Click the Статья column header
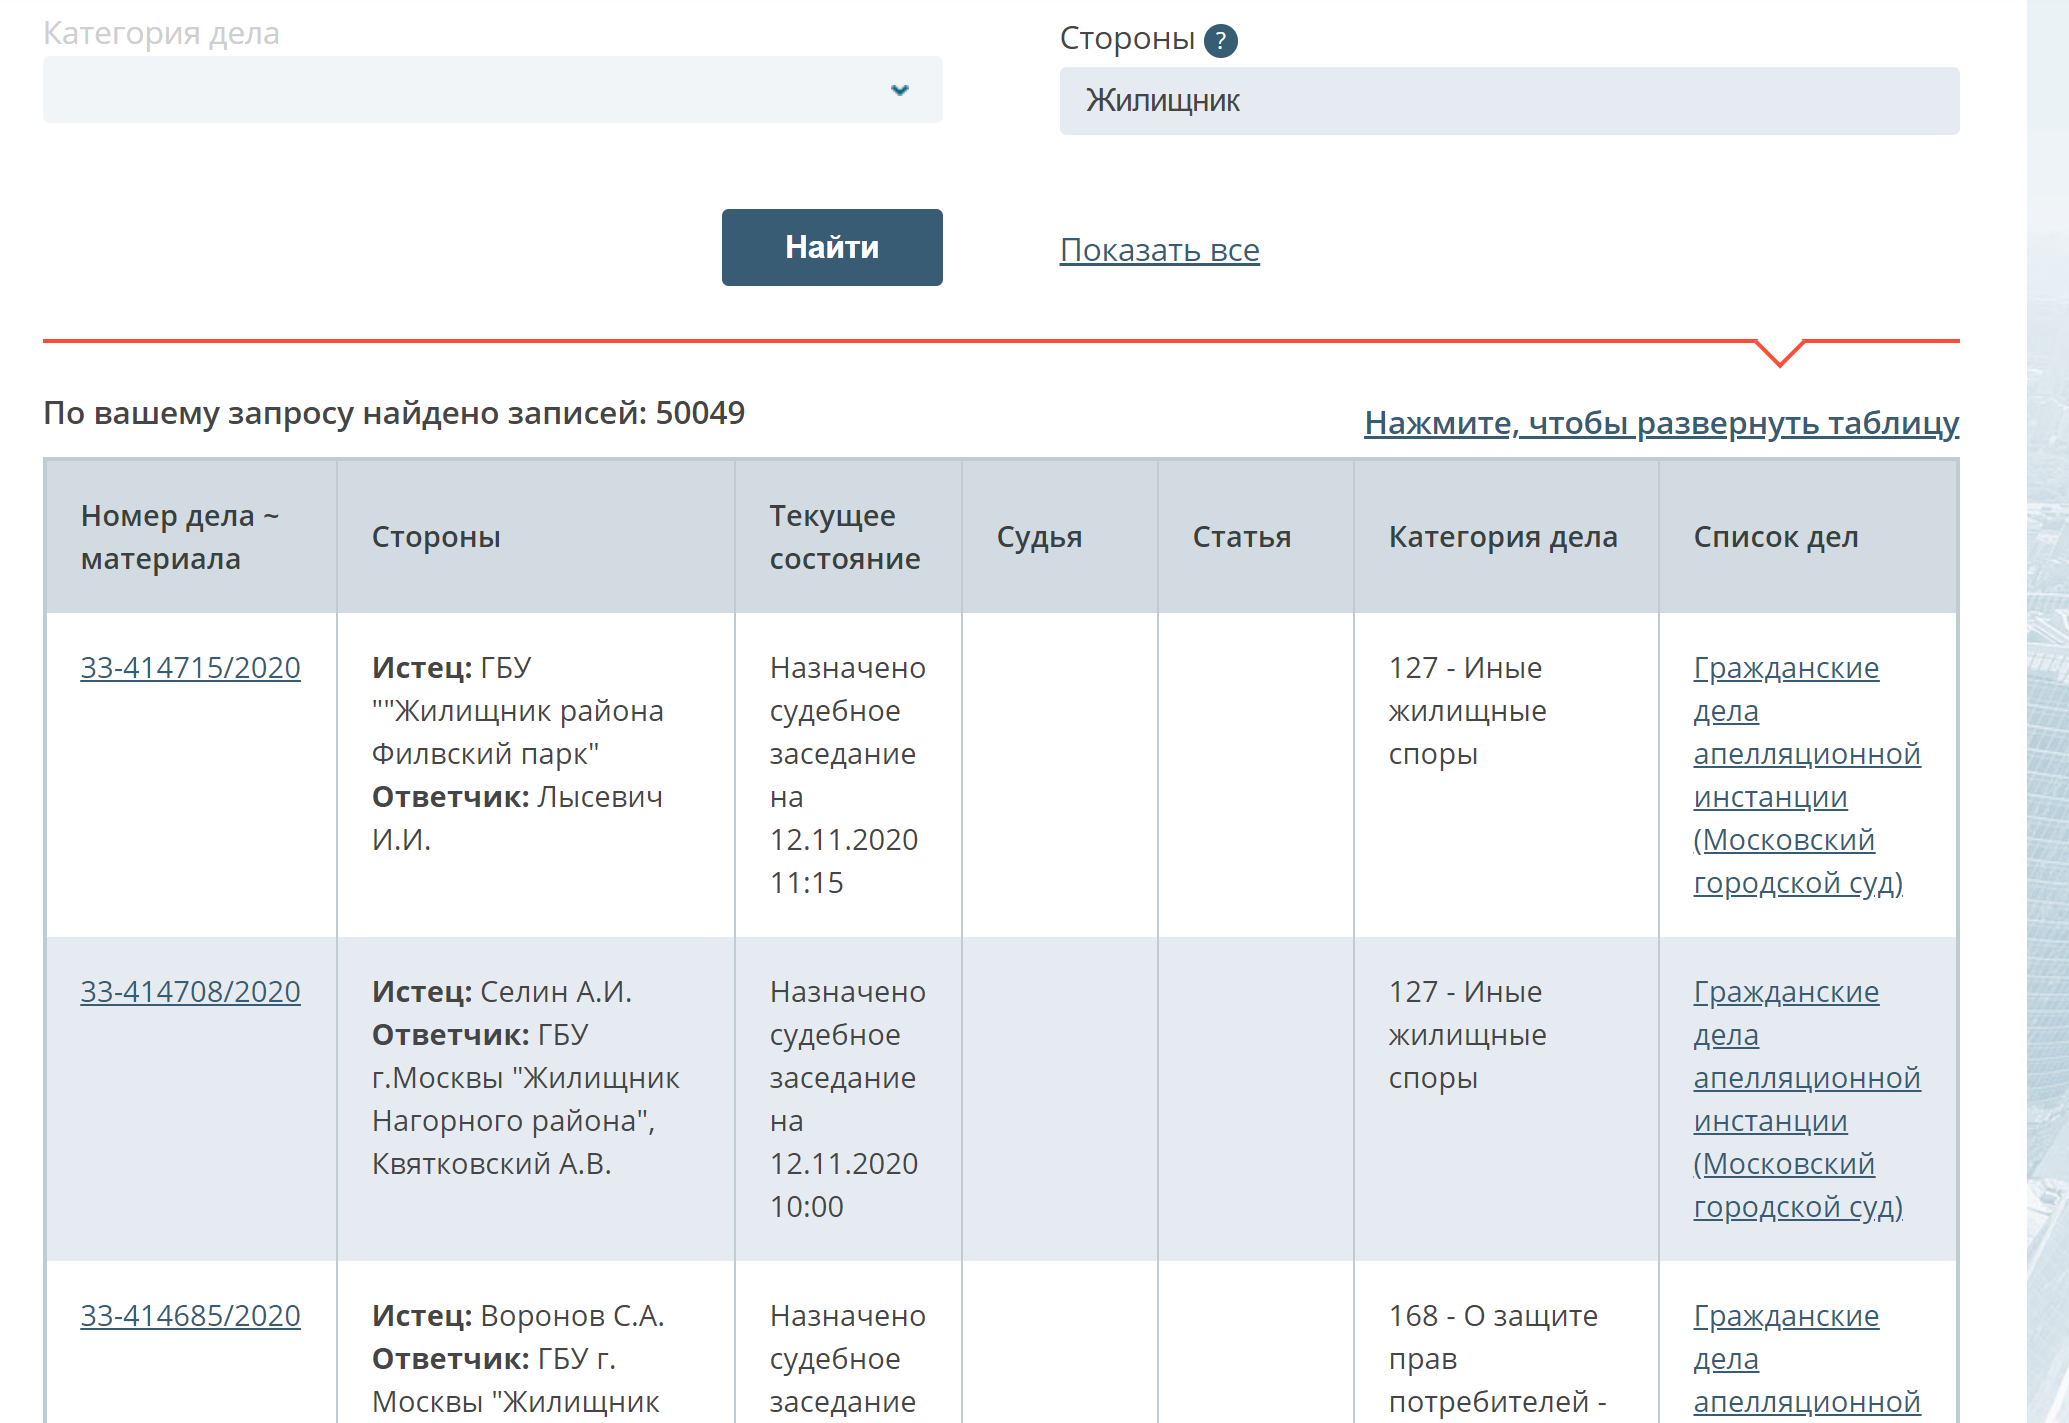 point(1255,537)
